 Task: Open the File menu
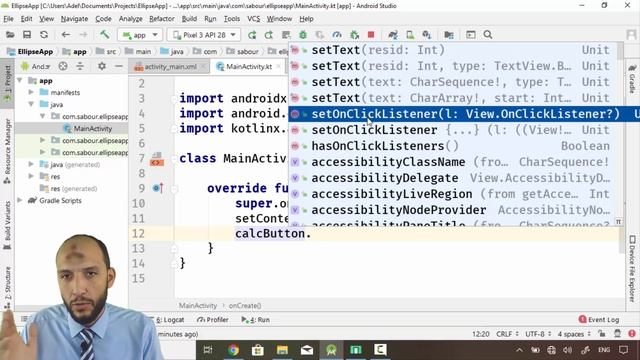8,19
